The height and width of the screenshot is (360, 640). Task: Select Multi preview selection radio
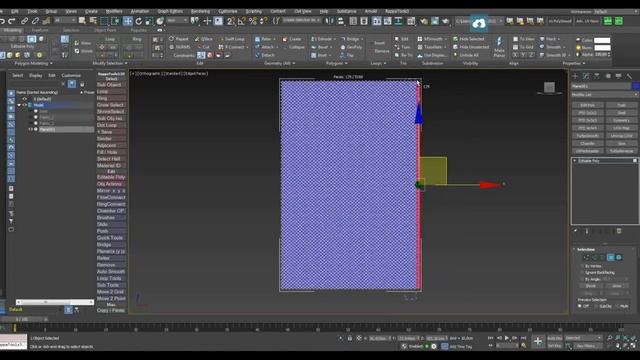(616, 306)
